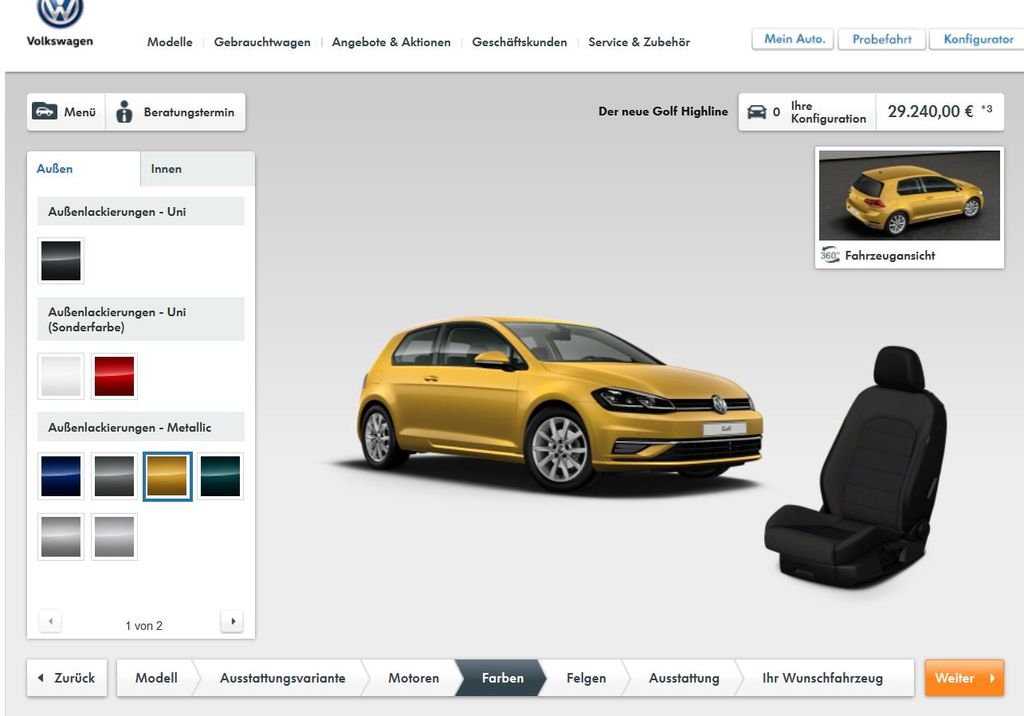Click the Weiter button
The image size is (1024, 716).
(964, 678)
